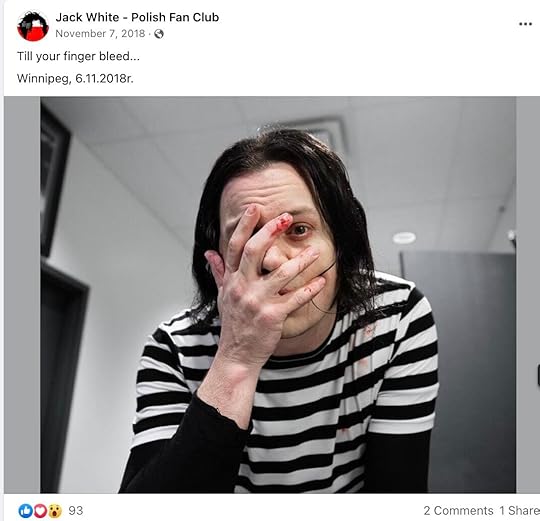Image resolution: width=540 pixels, height=521 pixels.
Task: Click the right gray margin beside the photo
Action: 528,295
